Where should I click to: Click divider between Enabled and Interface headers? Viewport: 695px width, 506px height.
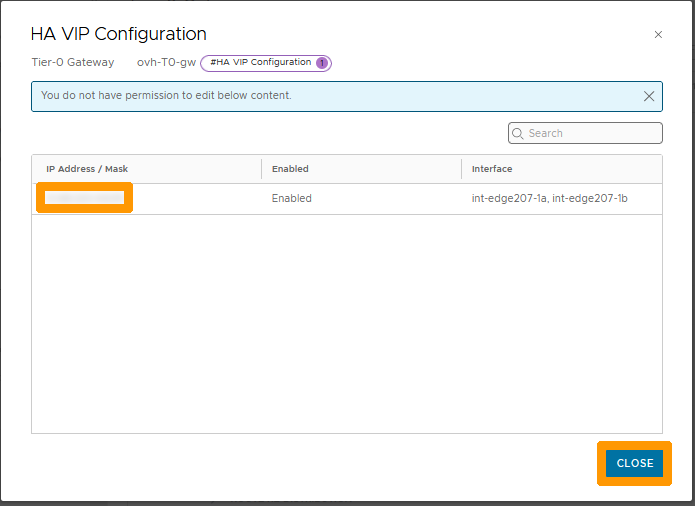pos(461,169)
